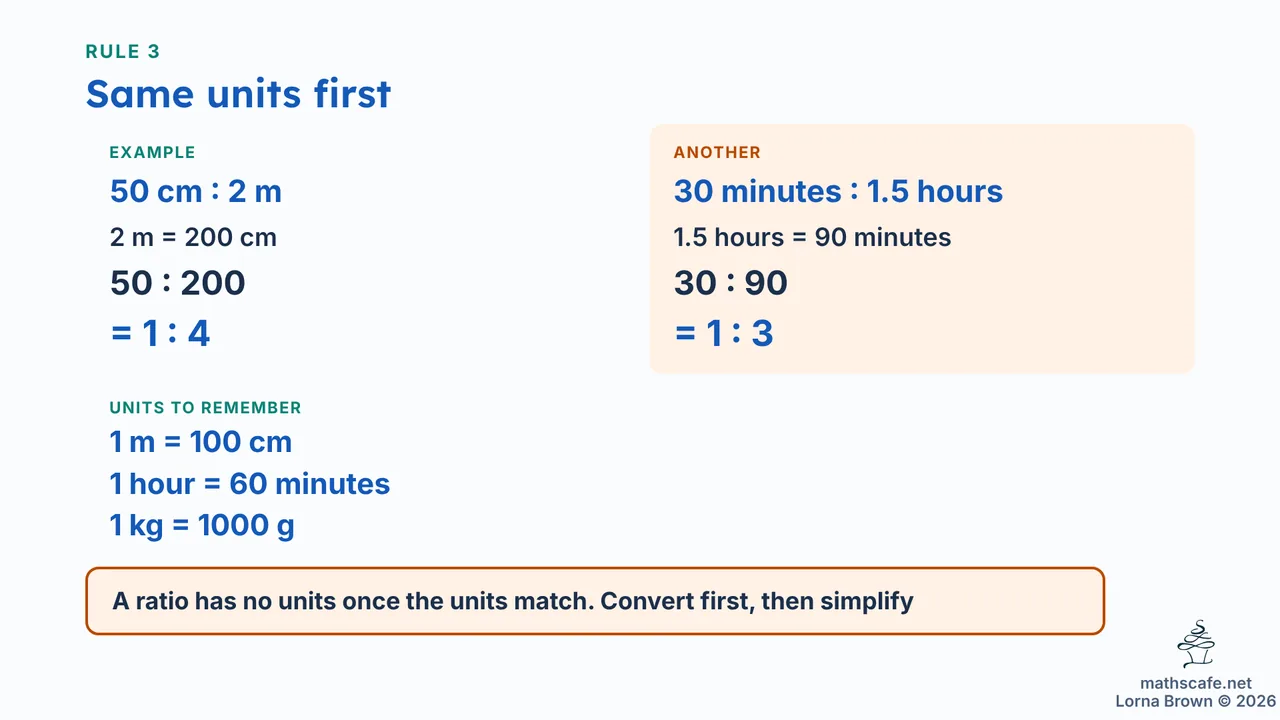Click the 'A ratio has no units' callout box
The height and width of the screenshot is (720, 1280).
pos(595,601)
